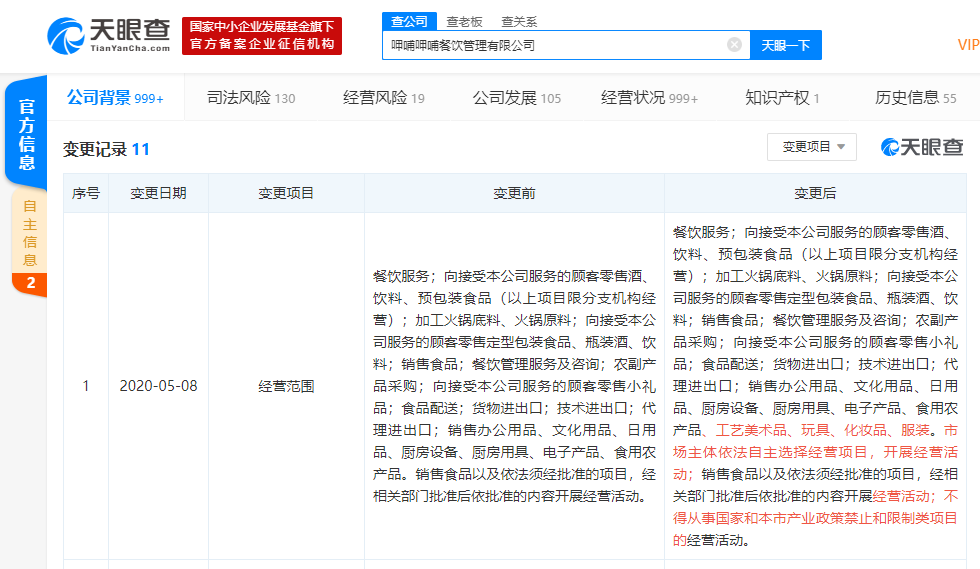Switch to 查老板 search tab
The image size is (980, 569).
click(x=464, y=22)
